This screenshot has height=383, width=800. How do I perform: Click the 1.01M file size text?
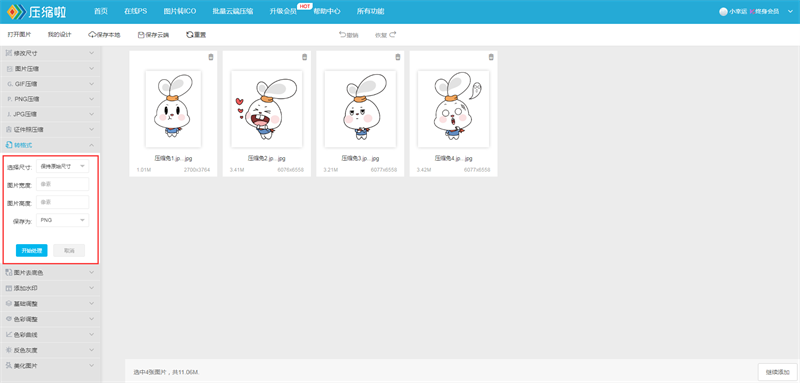click(143, 169)
